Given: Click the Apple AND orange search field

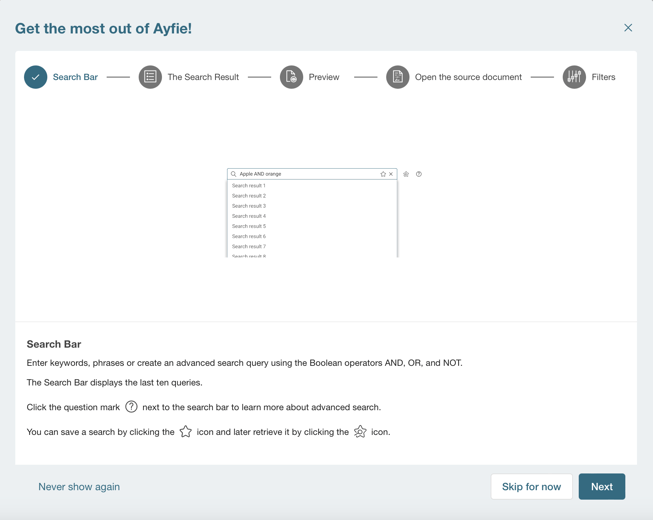Looking at the screenshot, I should (312, 174).
